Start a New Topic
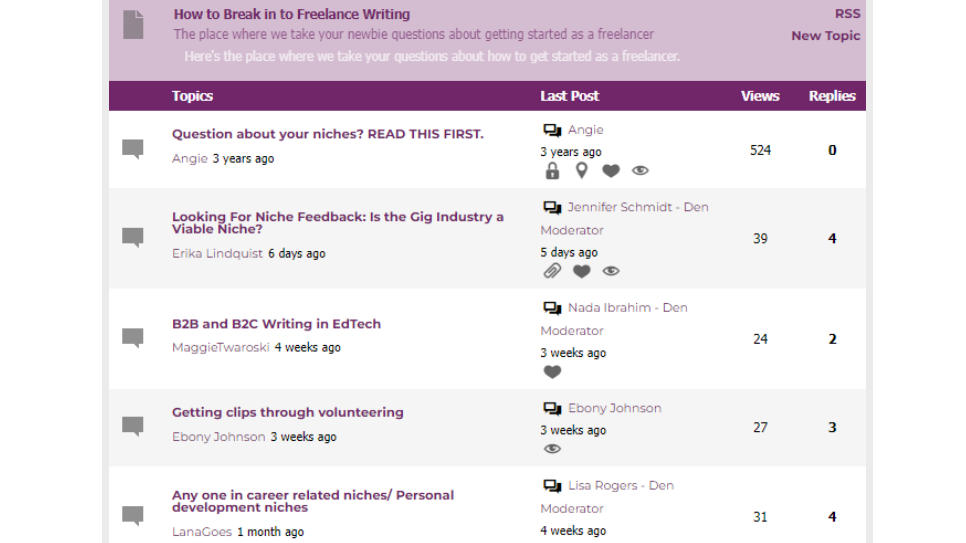This screenshot has height=543, width=966. click(x=825, y=35)
